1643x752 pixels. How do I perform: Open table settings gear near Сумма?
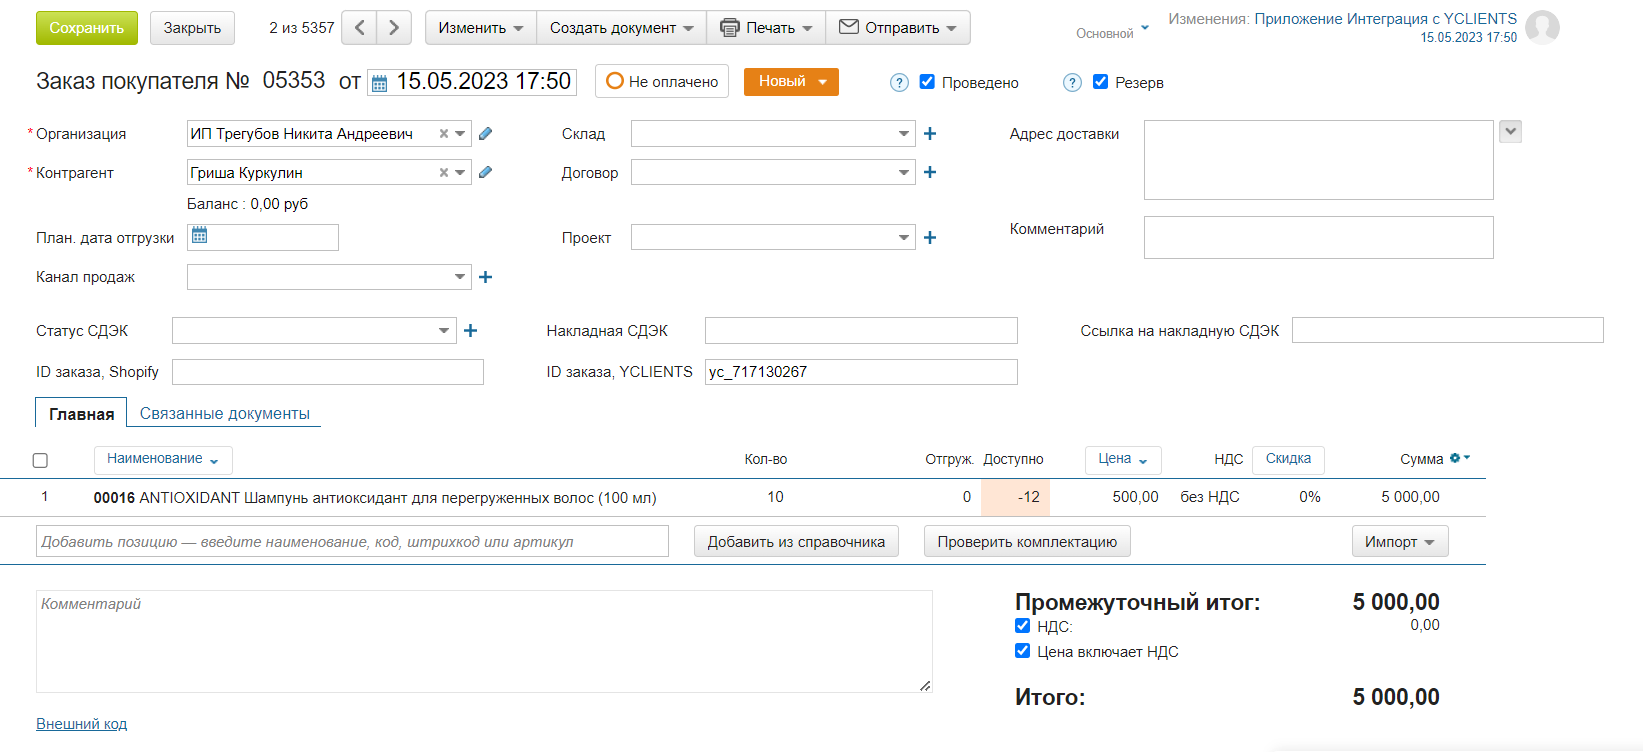pos(1459,458)
